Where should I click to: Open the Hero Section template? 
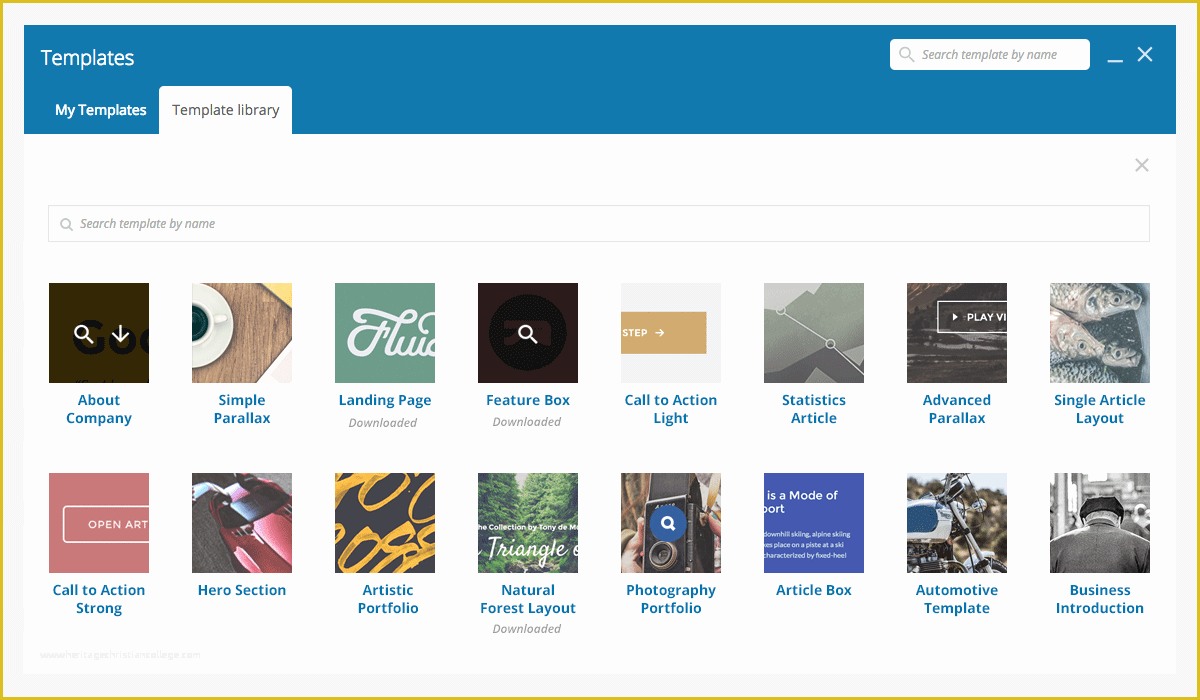[241, 522]
